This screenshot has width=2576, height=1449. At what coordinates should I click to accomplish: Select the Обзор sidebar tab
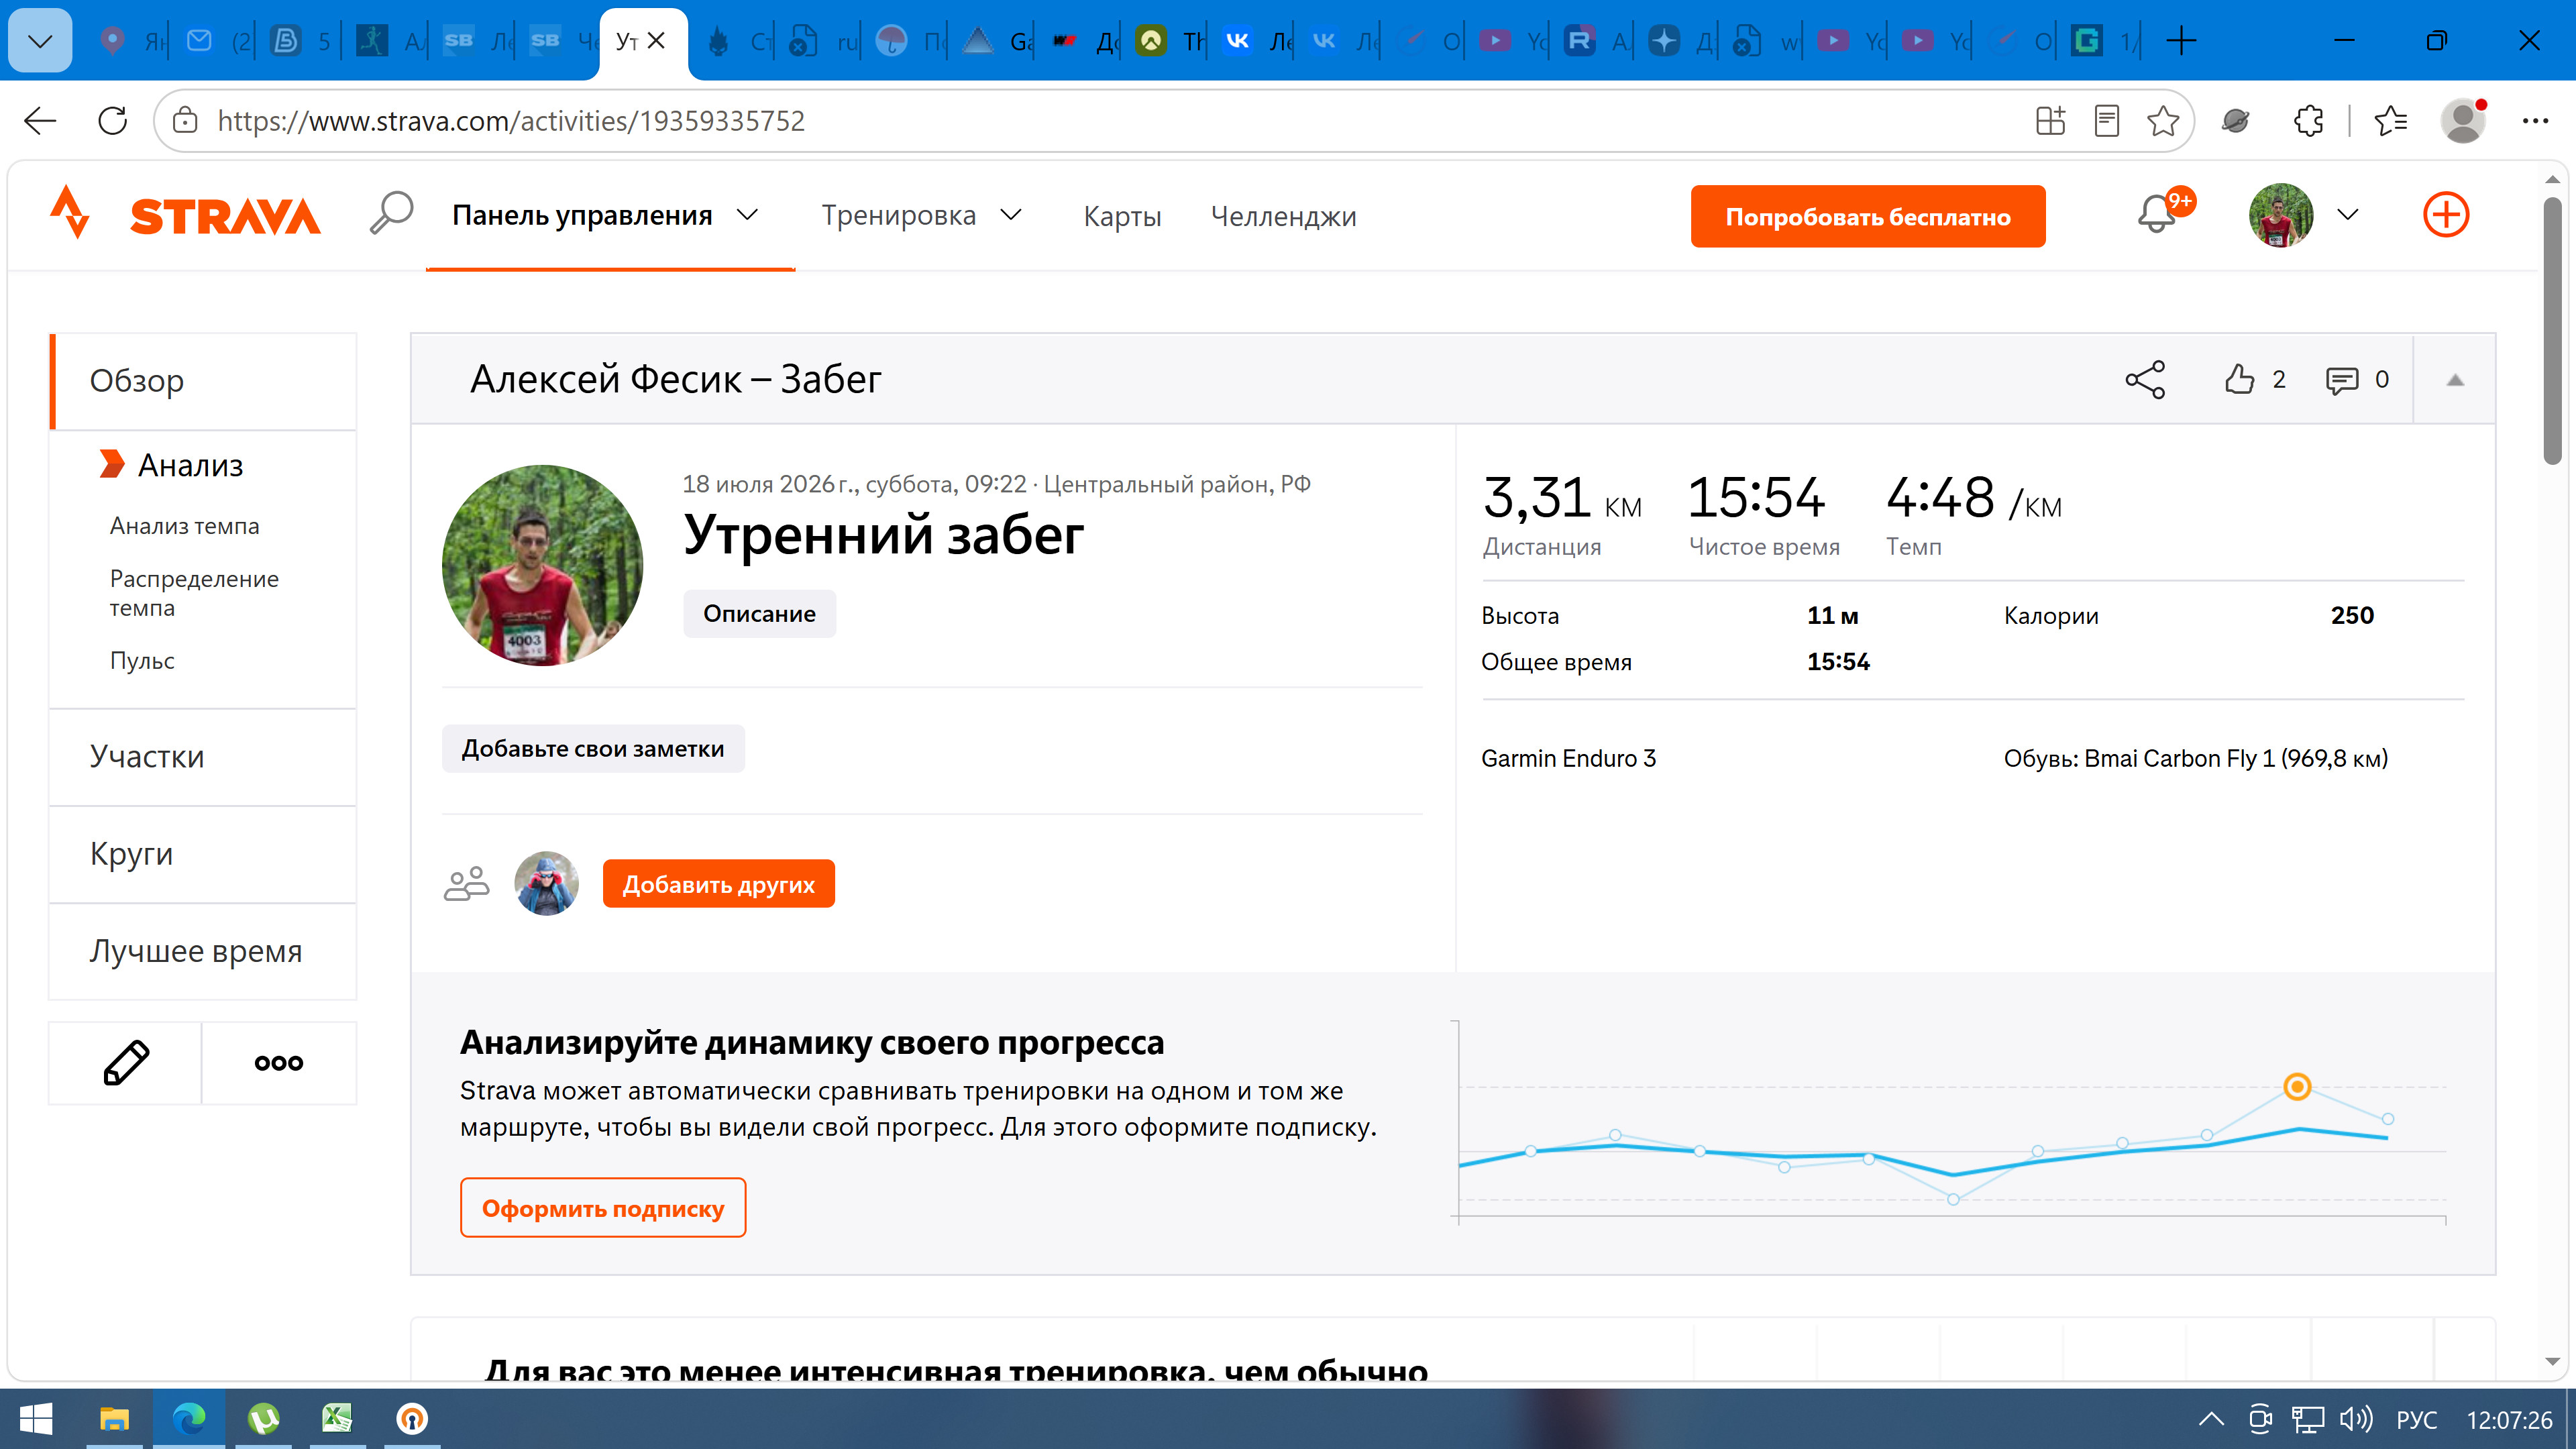coord(204,381)
